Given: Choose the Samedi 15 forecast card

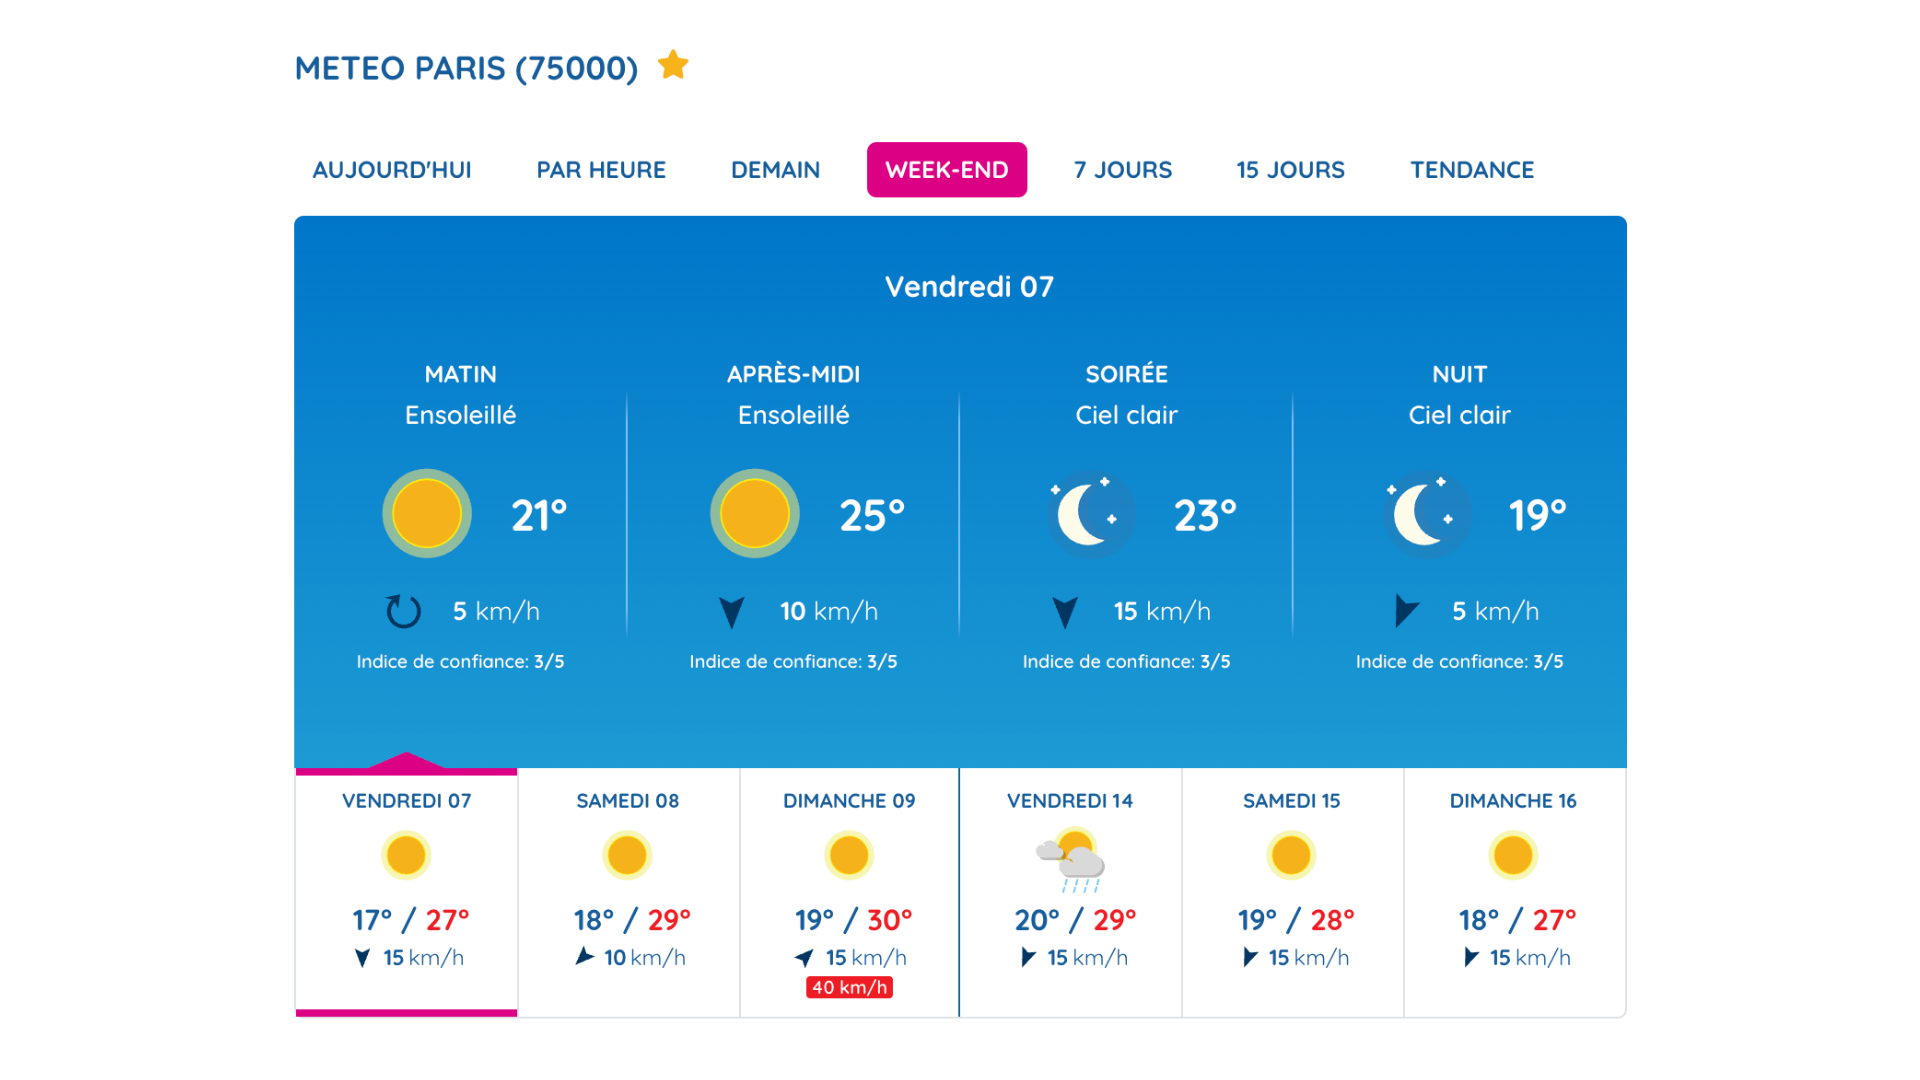Looking at the screenshot, I should pyautogui.click(x=1292, y=892).
